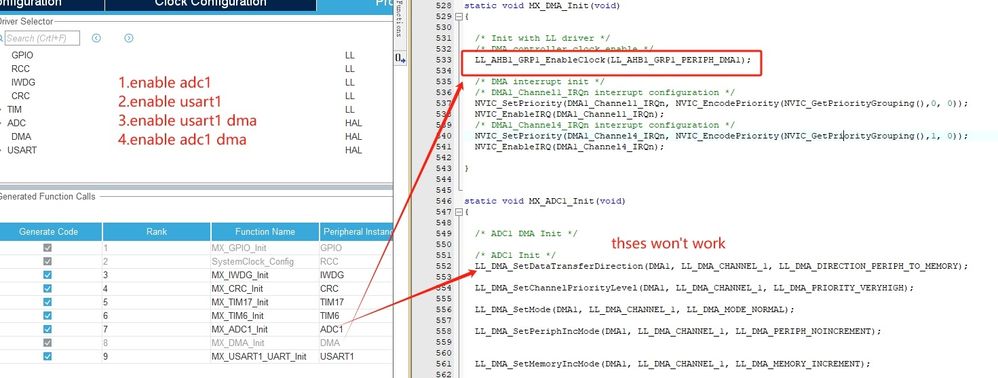Select DMA in the Driver Selector list
The width and height of the screenshot is (998, 378).
(x=21, y=137)
